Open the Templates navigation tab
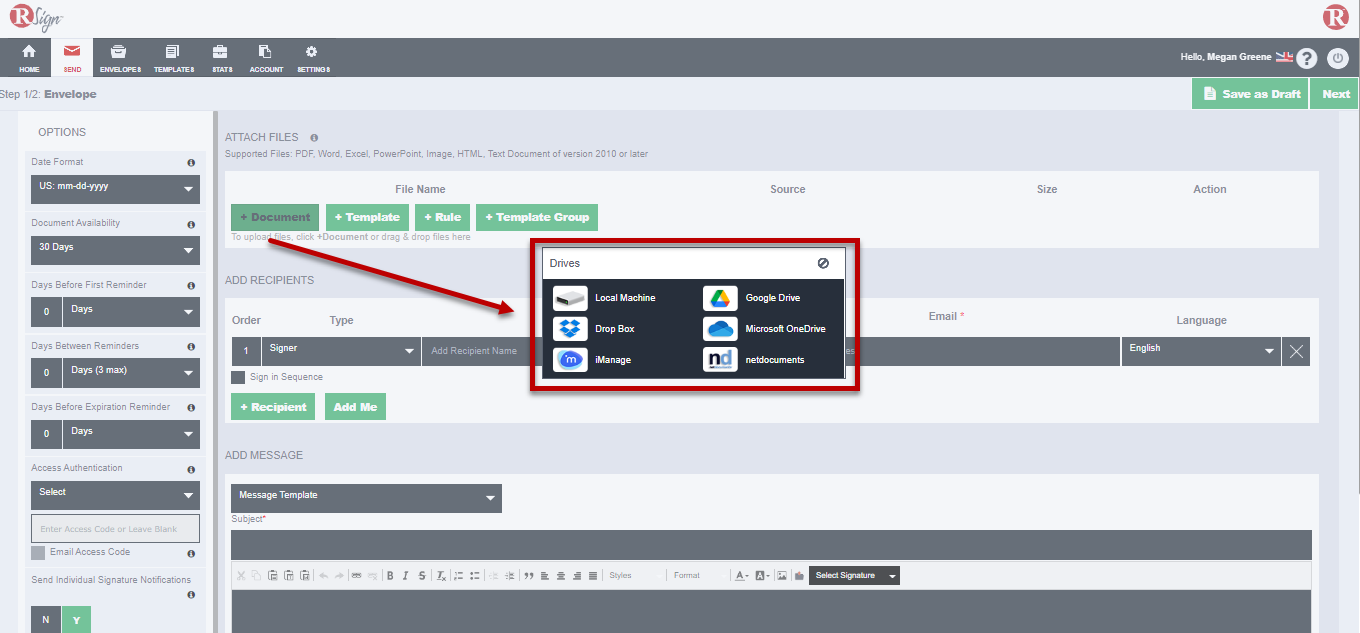This screenshot has height=633, width=1360. pos(173,57)
